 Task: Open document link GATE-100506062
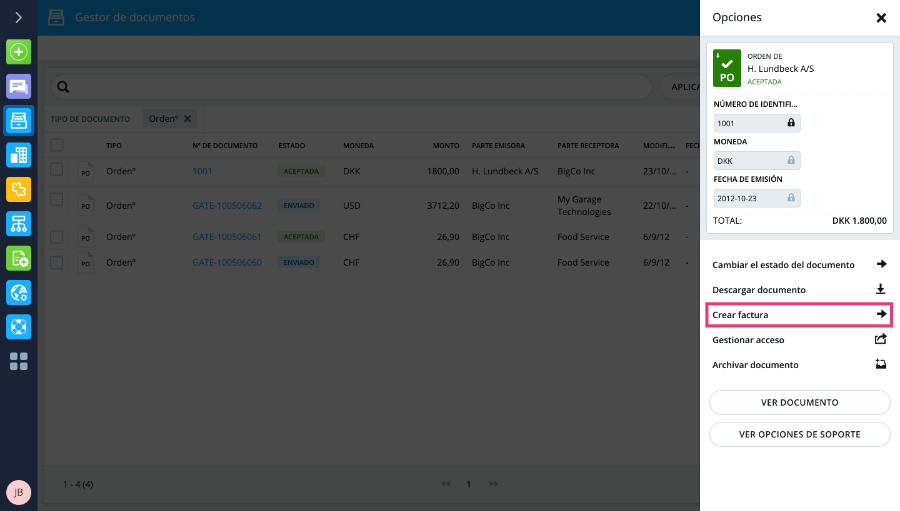[227, 206]
